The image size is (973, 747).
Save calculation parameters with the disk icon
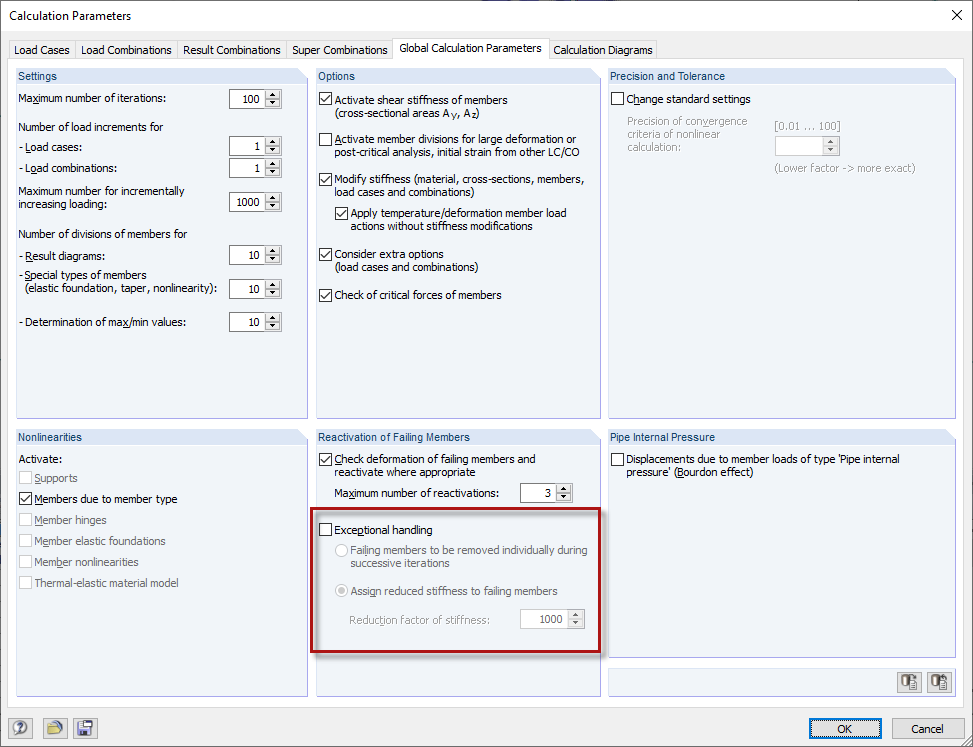[85, 728]
